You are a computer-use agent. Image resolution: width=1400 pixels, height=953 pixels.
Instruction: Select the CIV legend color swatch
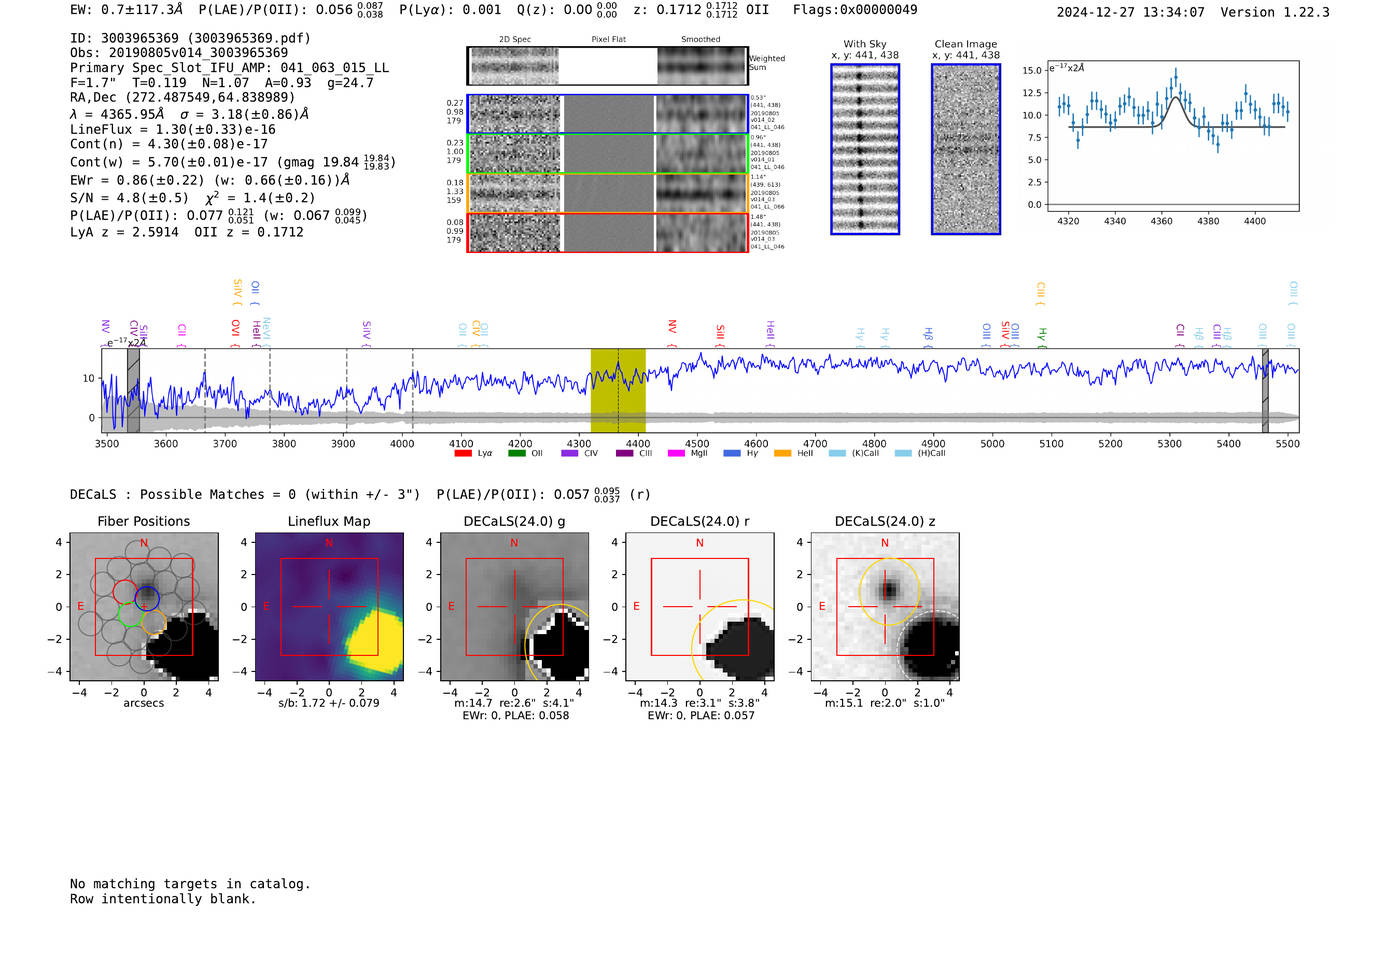570,453
